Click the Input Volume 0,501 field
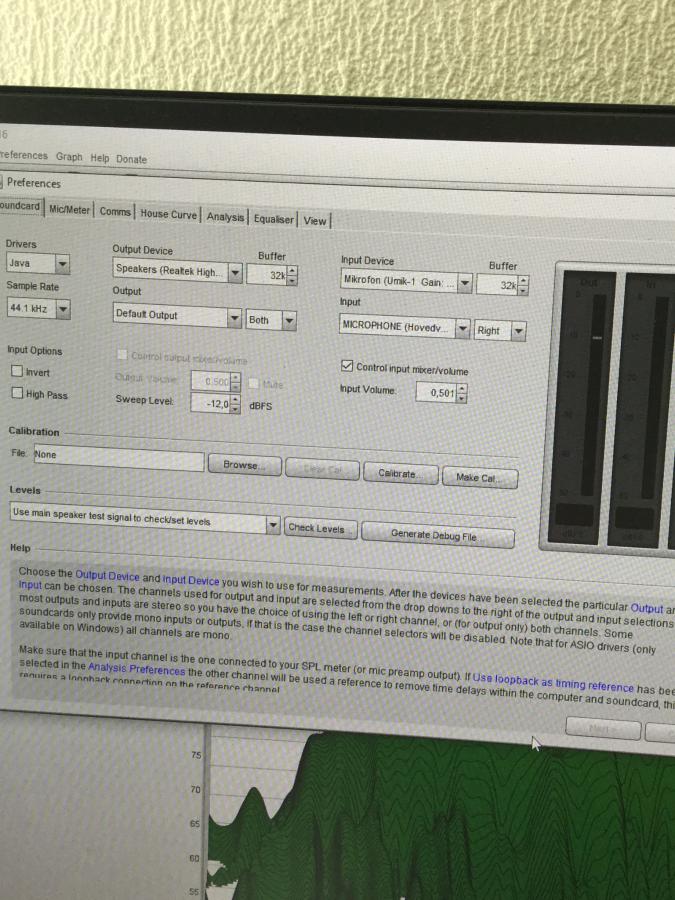The image size is (675, 900). (x=436, y=393)
